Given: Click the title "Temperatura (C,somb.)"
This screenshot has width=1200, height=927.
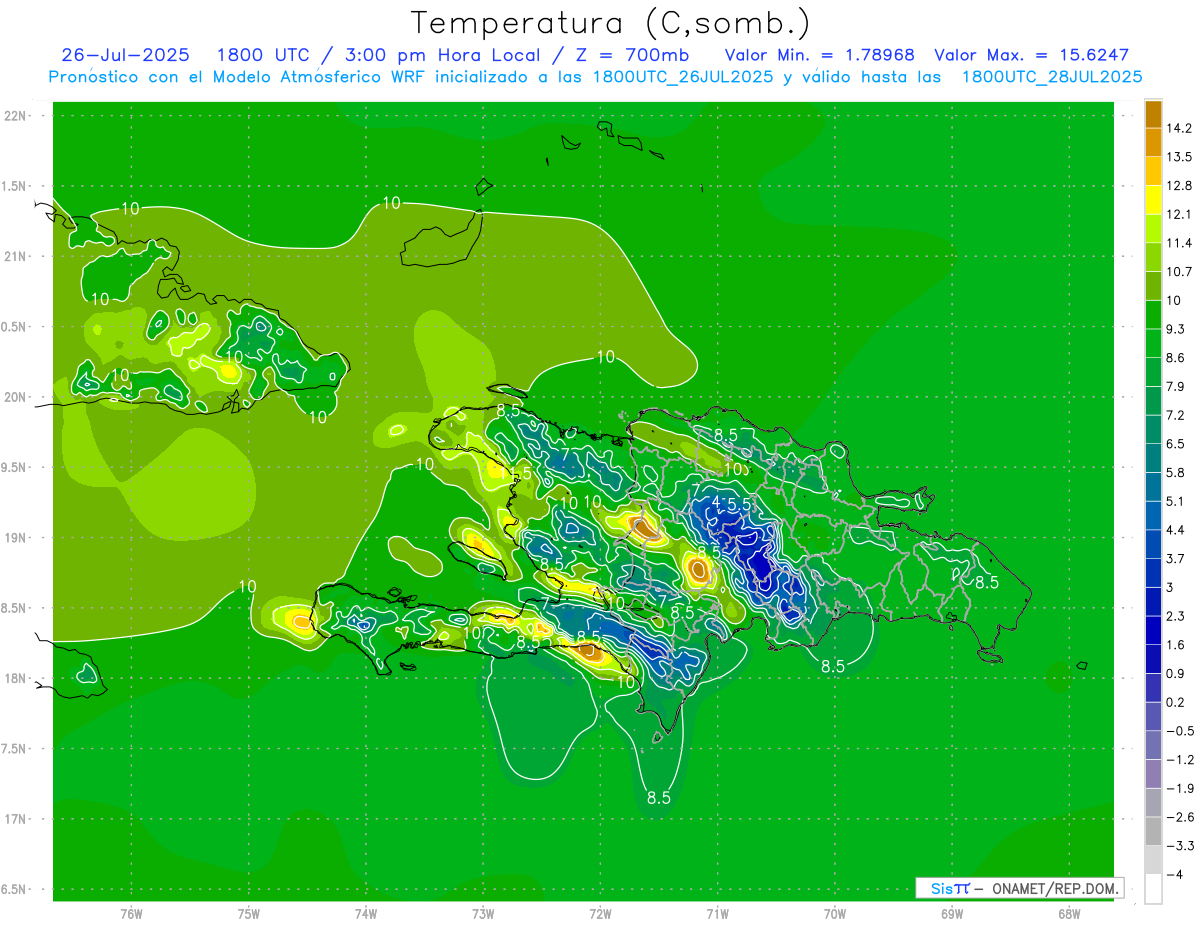Looking at the screenshot, I should pyautogui.click(x=610, y=22).
